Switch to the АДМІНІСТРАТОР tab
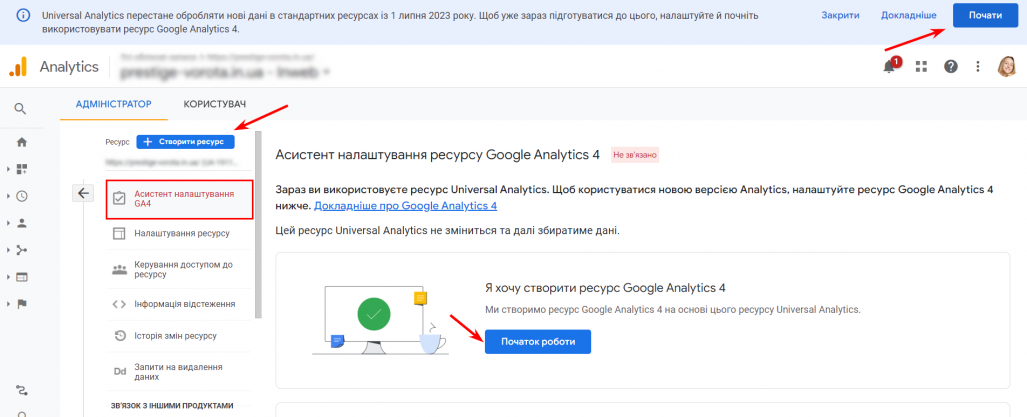 [x=113, y=104]
